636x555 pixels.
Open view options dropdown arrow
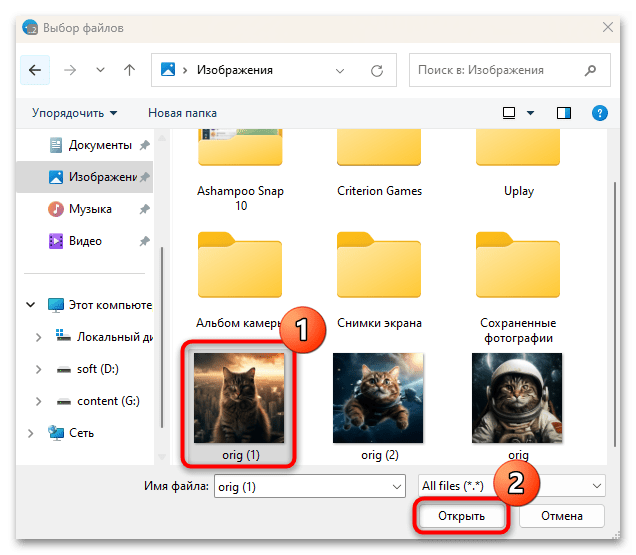click(530, 113)
